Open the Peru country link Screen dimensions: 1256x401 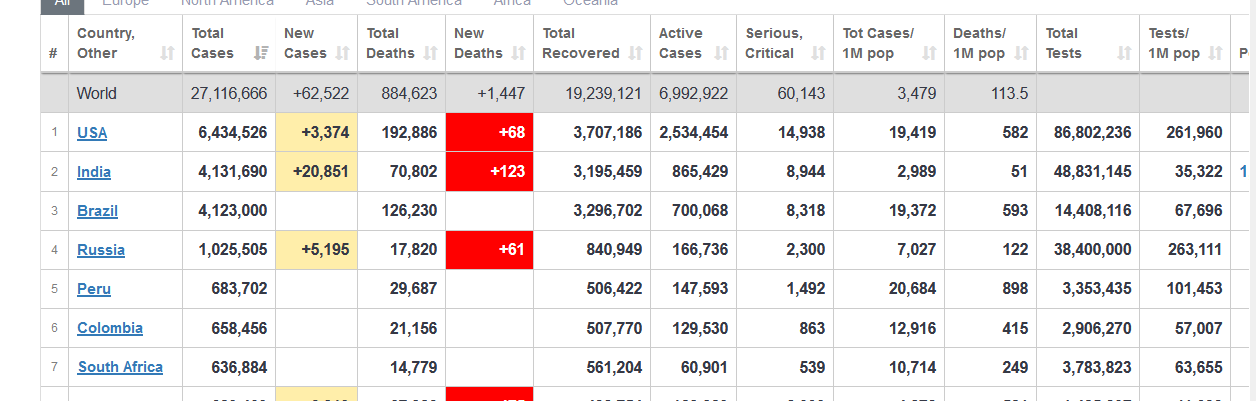coord(94,289)
